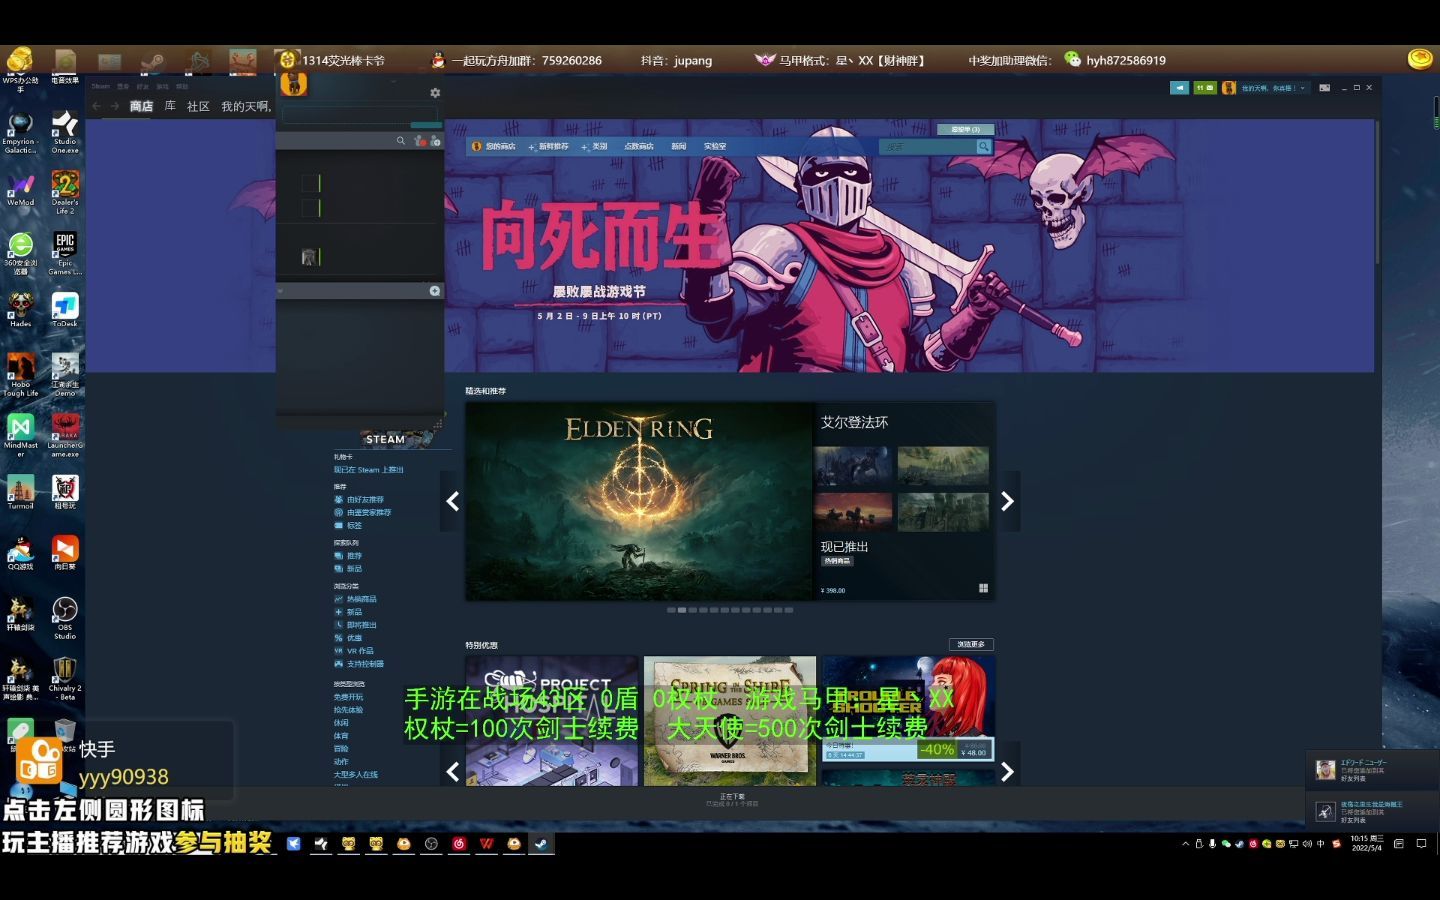Image resolution: width=1440 pixels, height=900 pixels.
Task: Click the Steam back navigation arrow
Action: [x=97, y=106]
